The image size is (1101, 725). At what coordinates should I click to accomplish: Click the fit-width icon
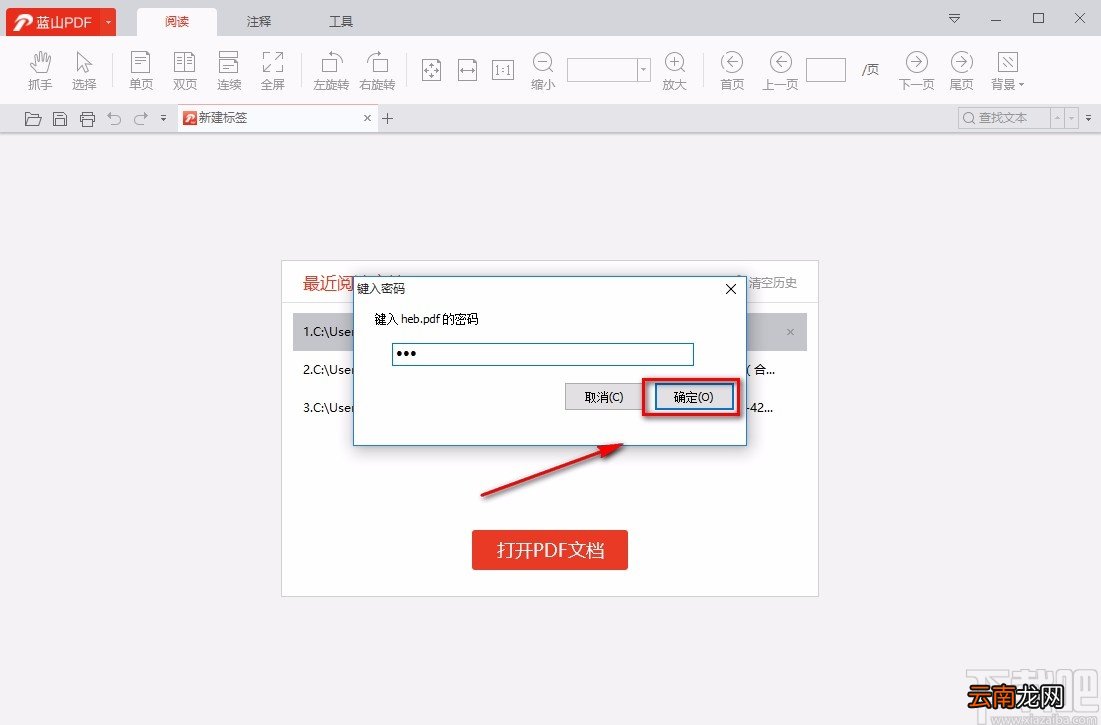point(468,69)
